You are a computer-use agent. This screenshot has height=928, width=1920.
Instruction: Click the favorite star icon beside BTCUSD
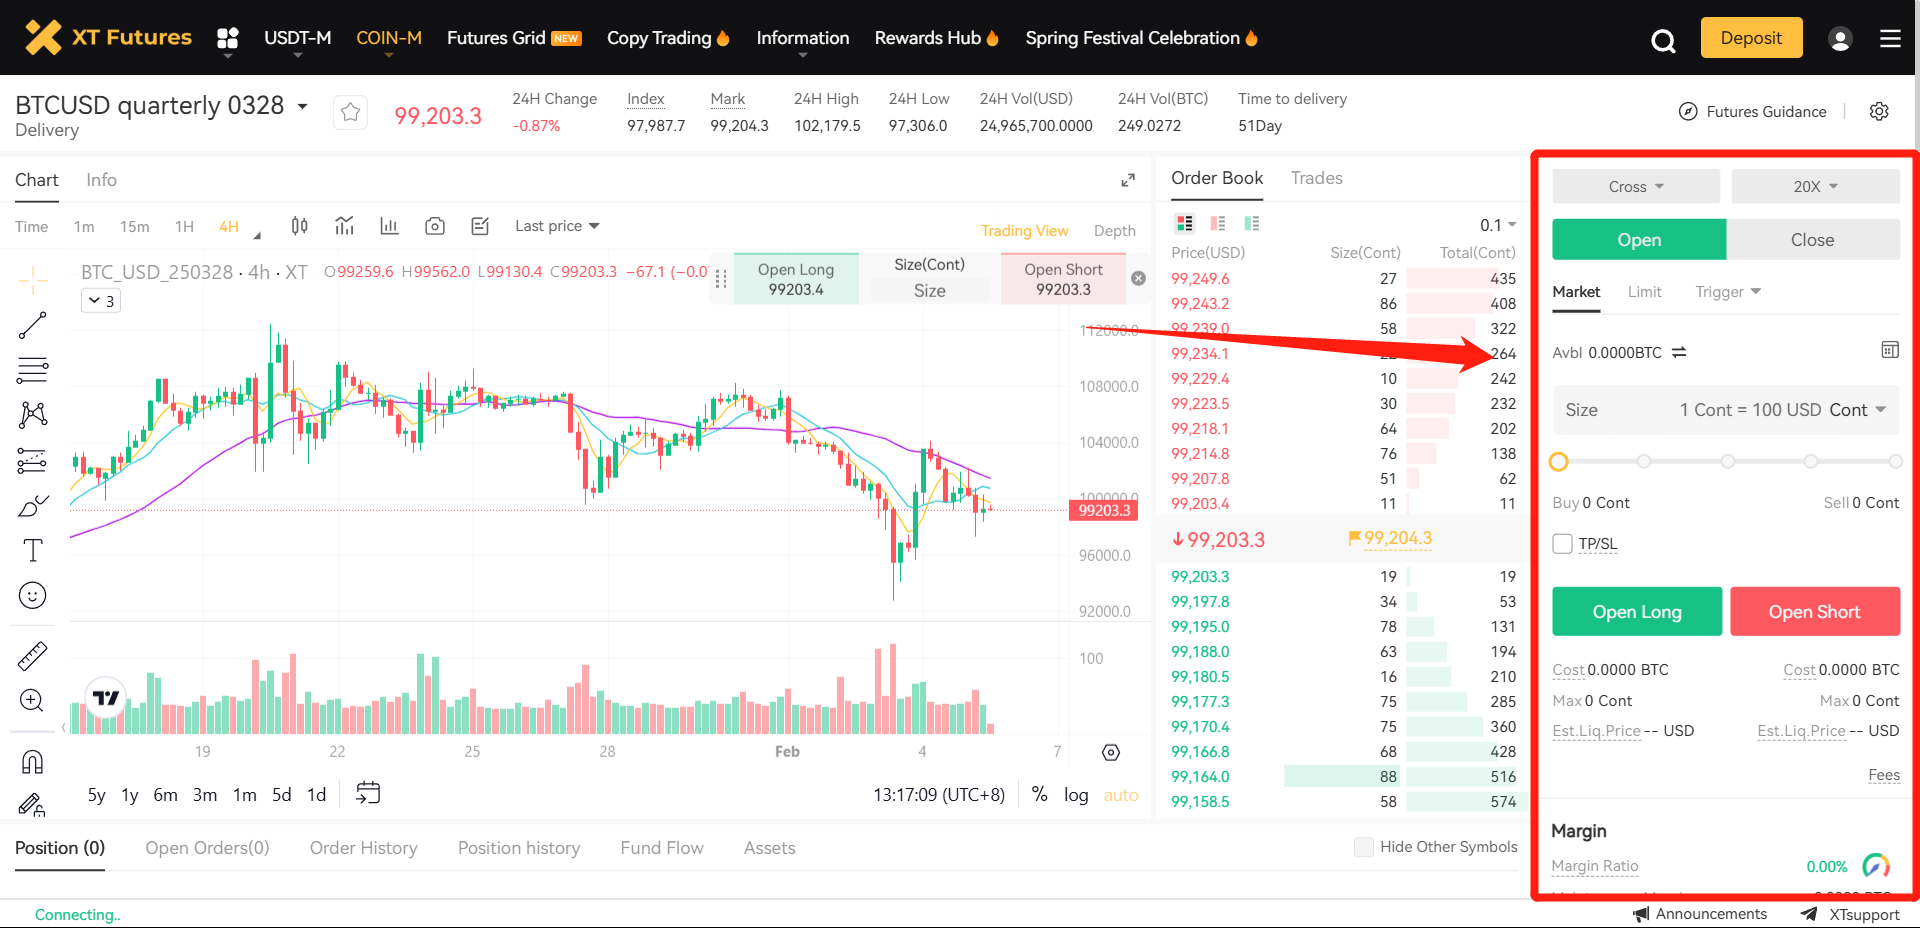coord(350,112)
